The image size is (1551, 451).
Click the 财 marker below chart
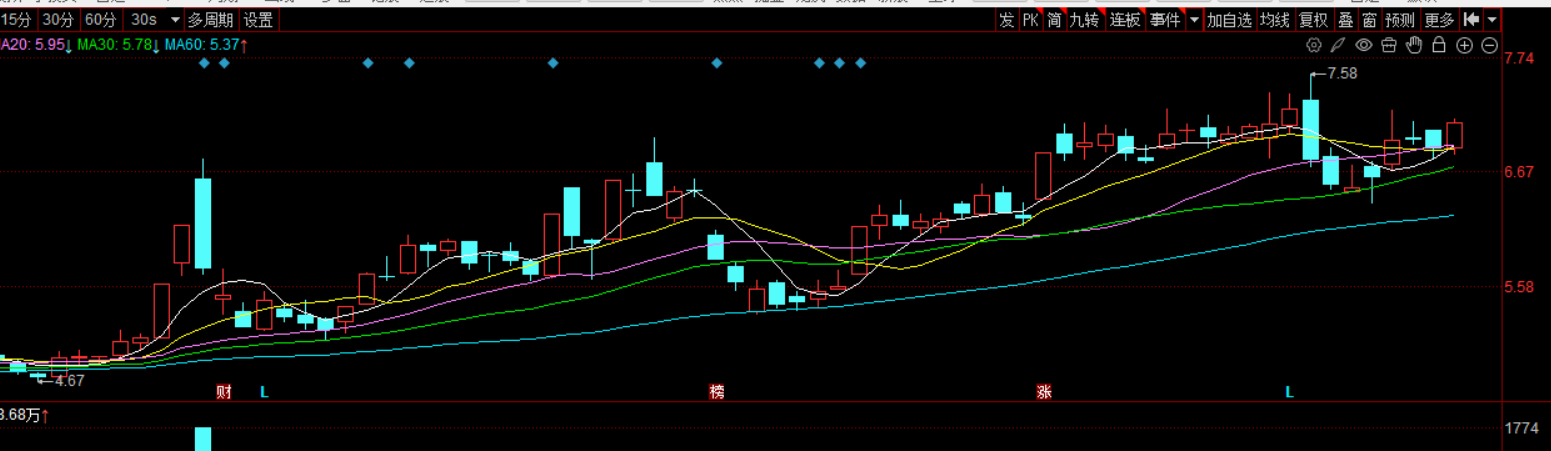(x=224, y=392)
